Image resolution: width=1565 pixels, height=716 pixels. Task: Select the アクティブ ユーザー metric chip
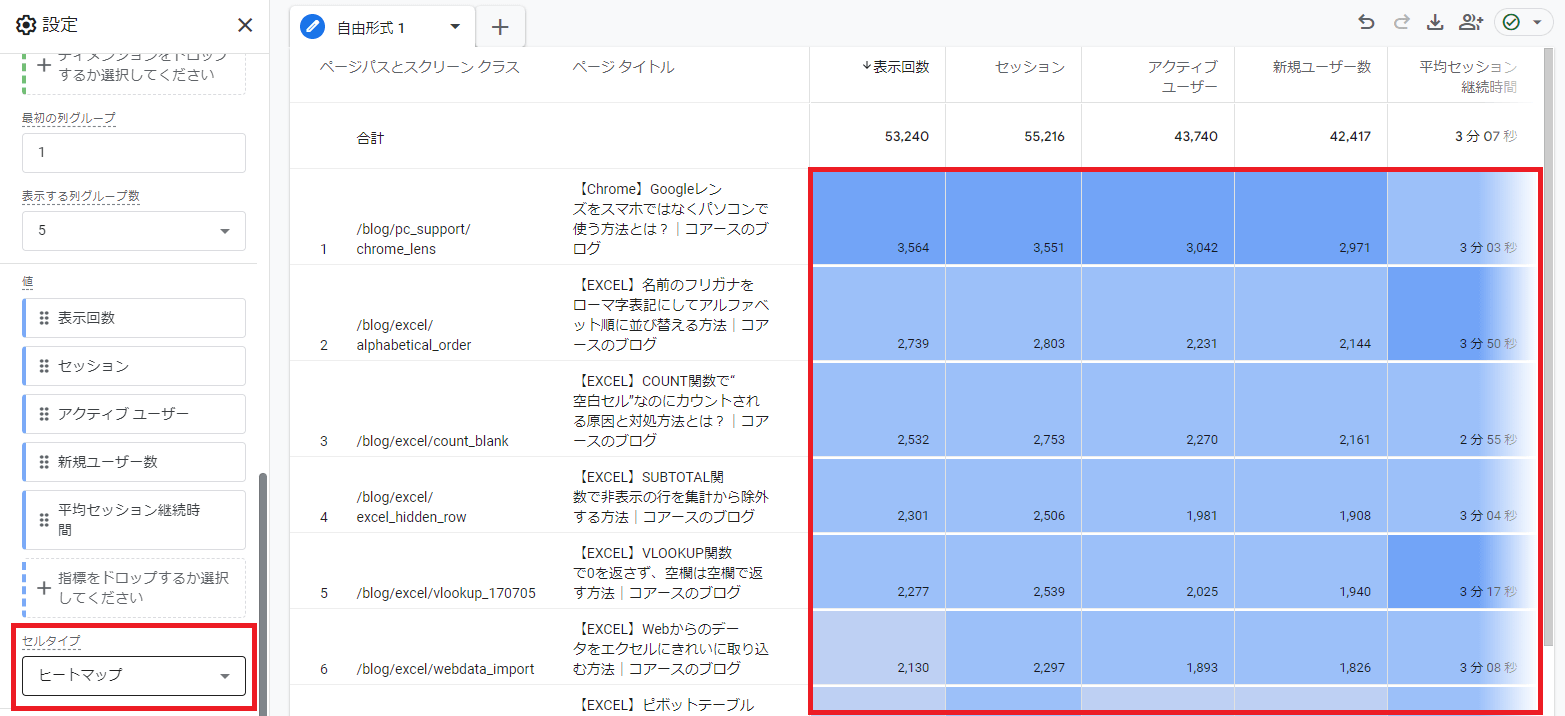[x=134, y=414]
